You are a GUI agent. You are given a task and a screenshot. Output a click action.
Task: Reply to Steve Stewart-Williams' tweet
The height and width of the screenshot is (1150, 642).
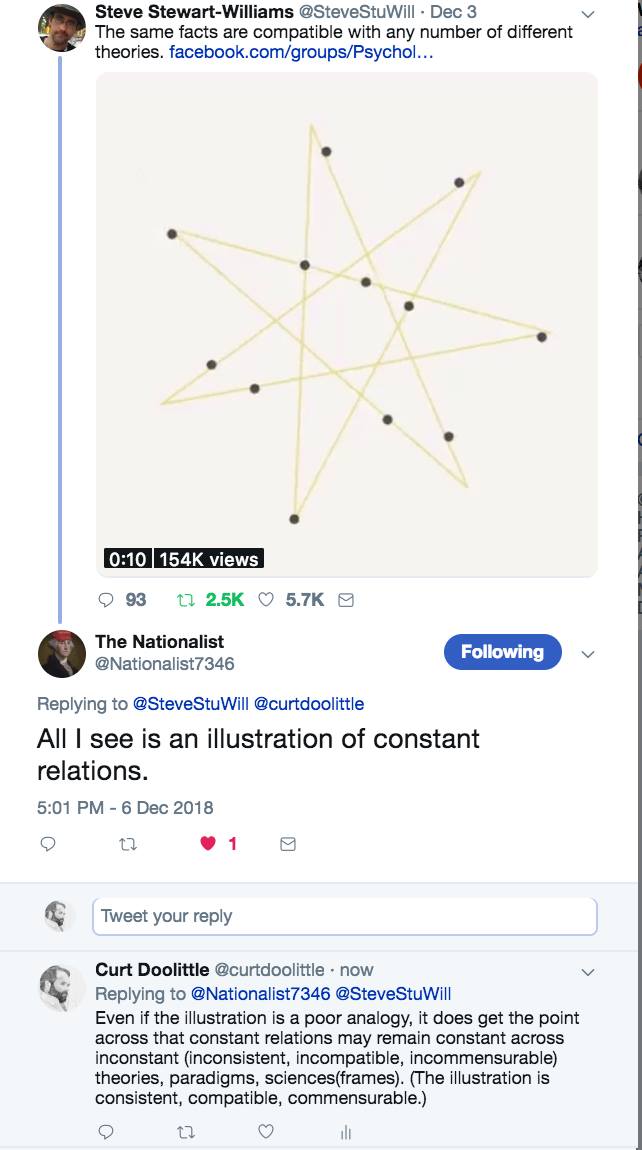[107, 600]
